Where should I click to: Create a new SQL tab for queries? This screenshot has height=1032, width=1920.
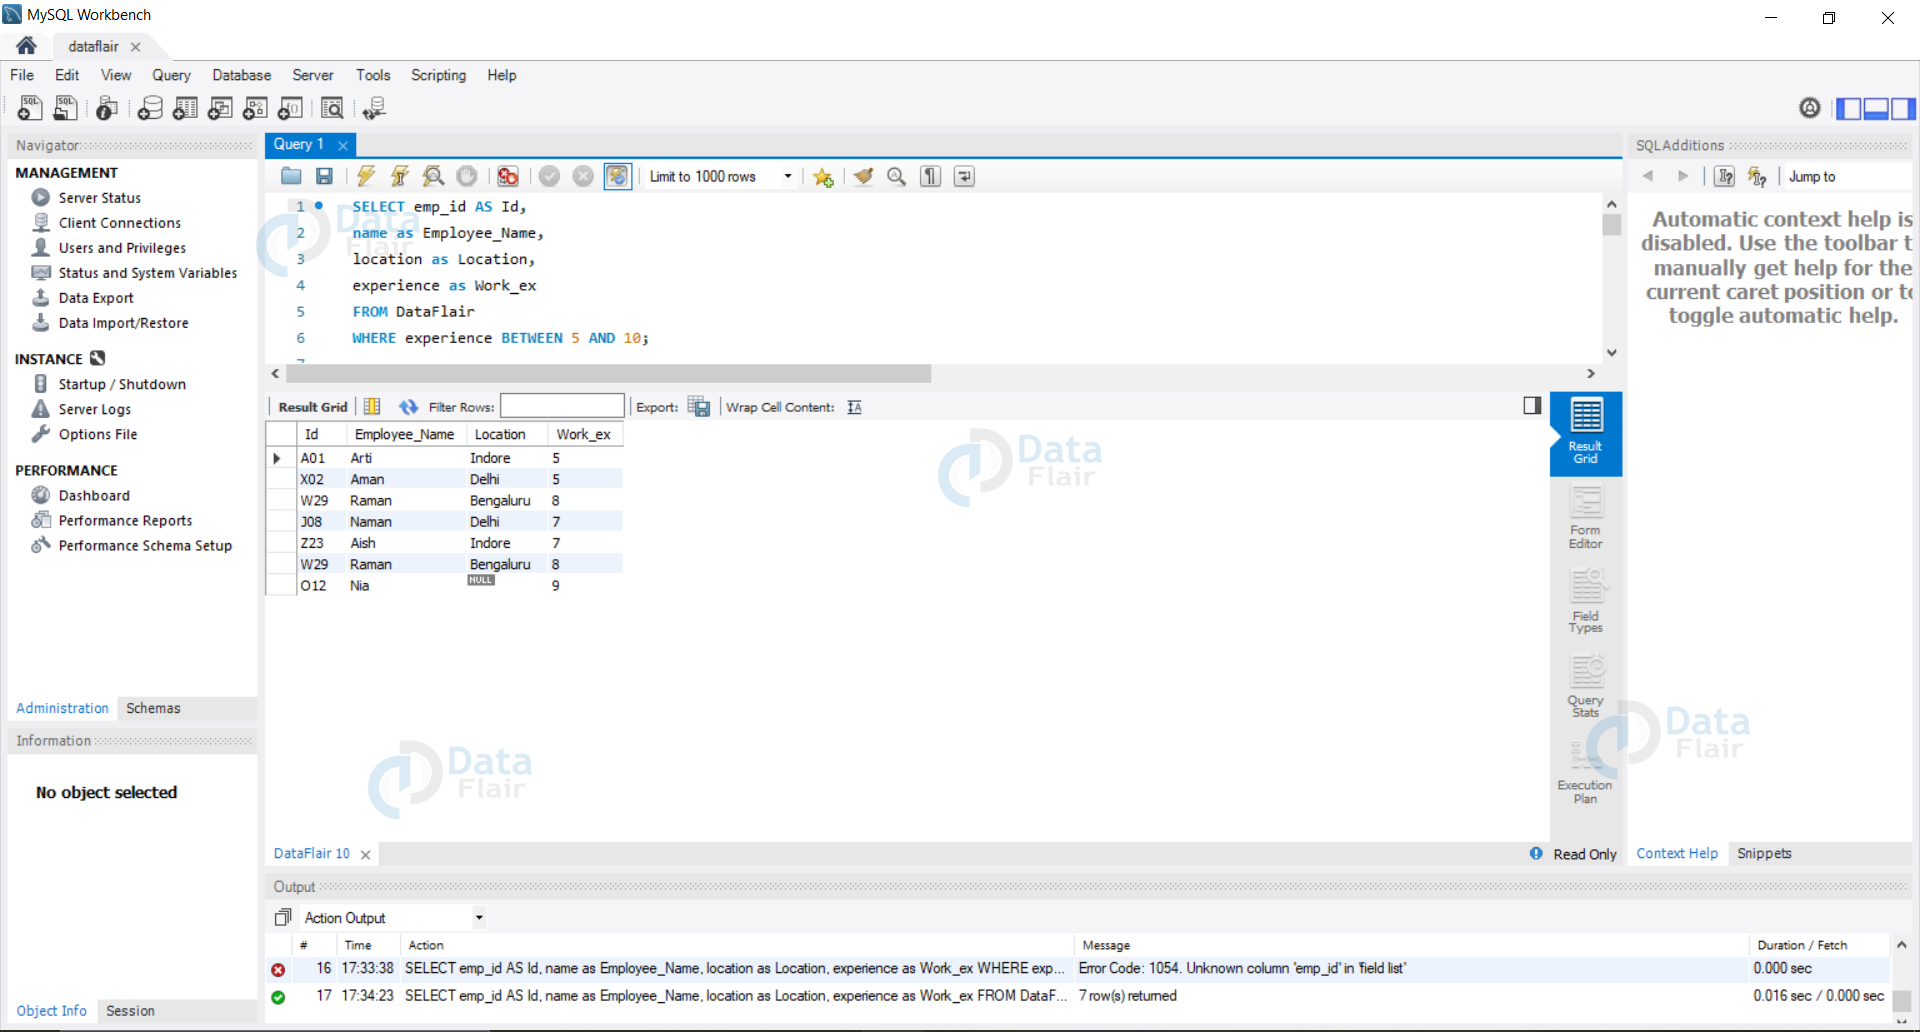point(30,108)
